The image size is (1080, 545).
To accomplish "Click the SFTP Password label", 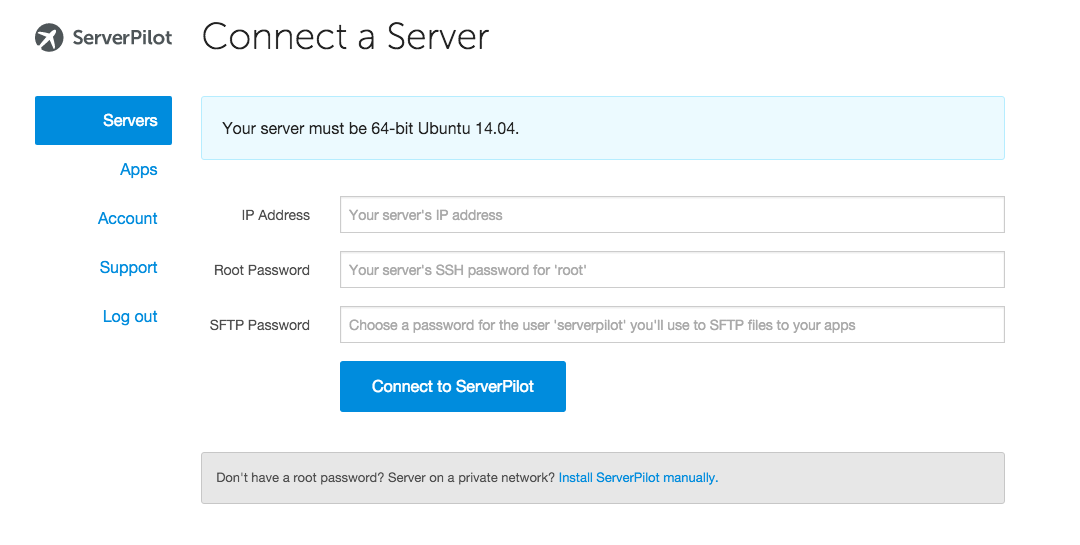I will (x=260, y=325).
